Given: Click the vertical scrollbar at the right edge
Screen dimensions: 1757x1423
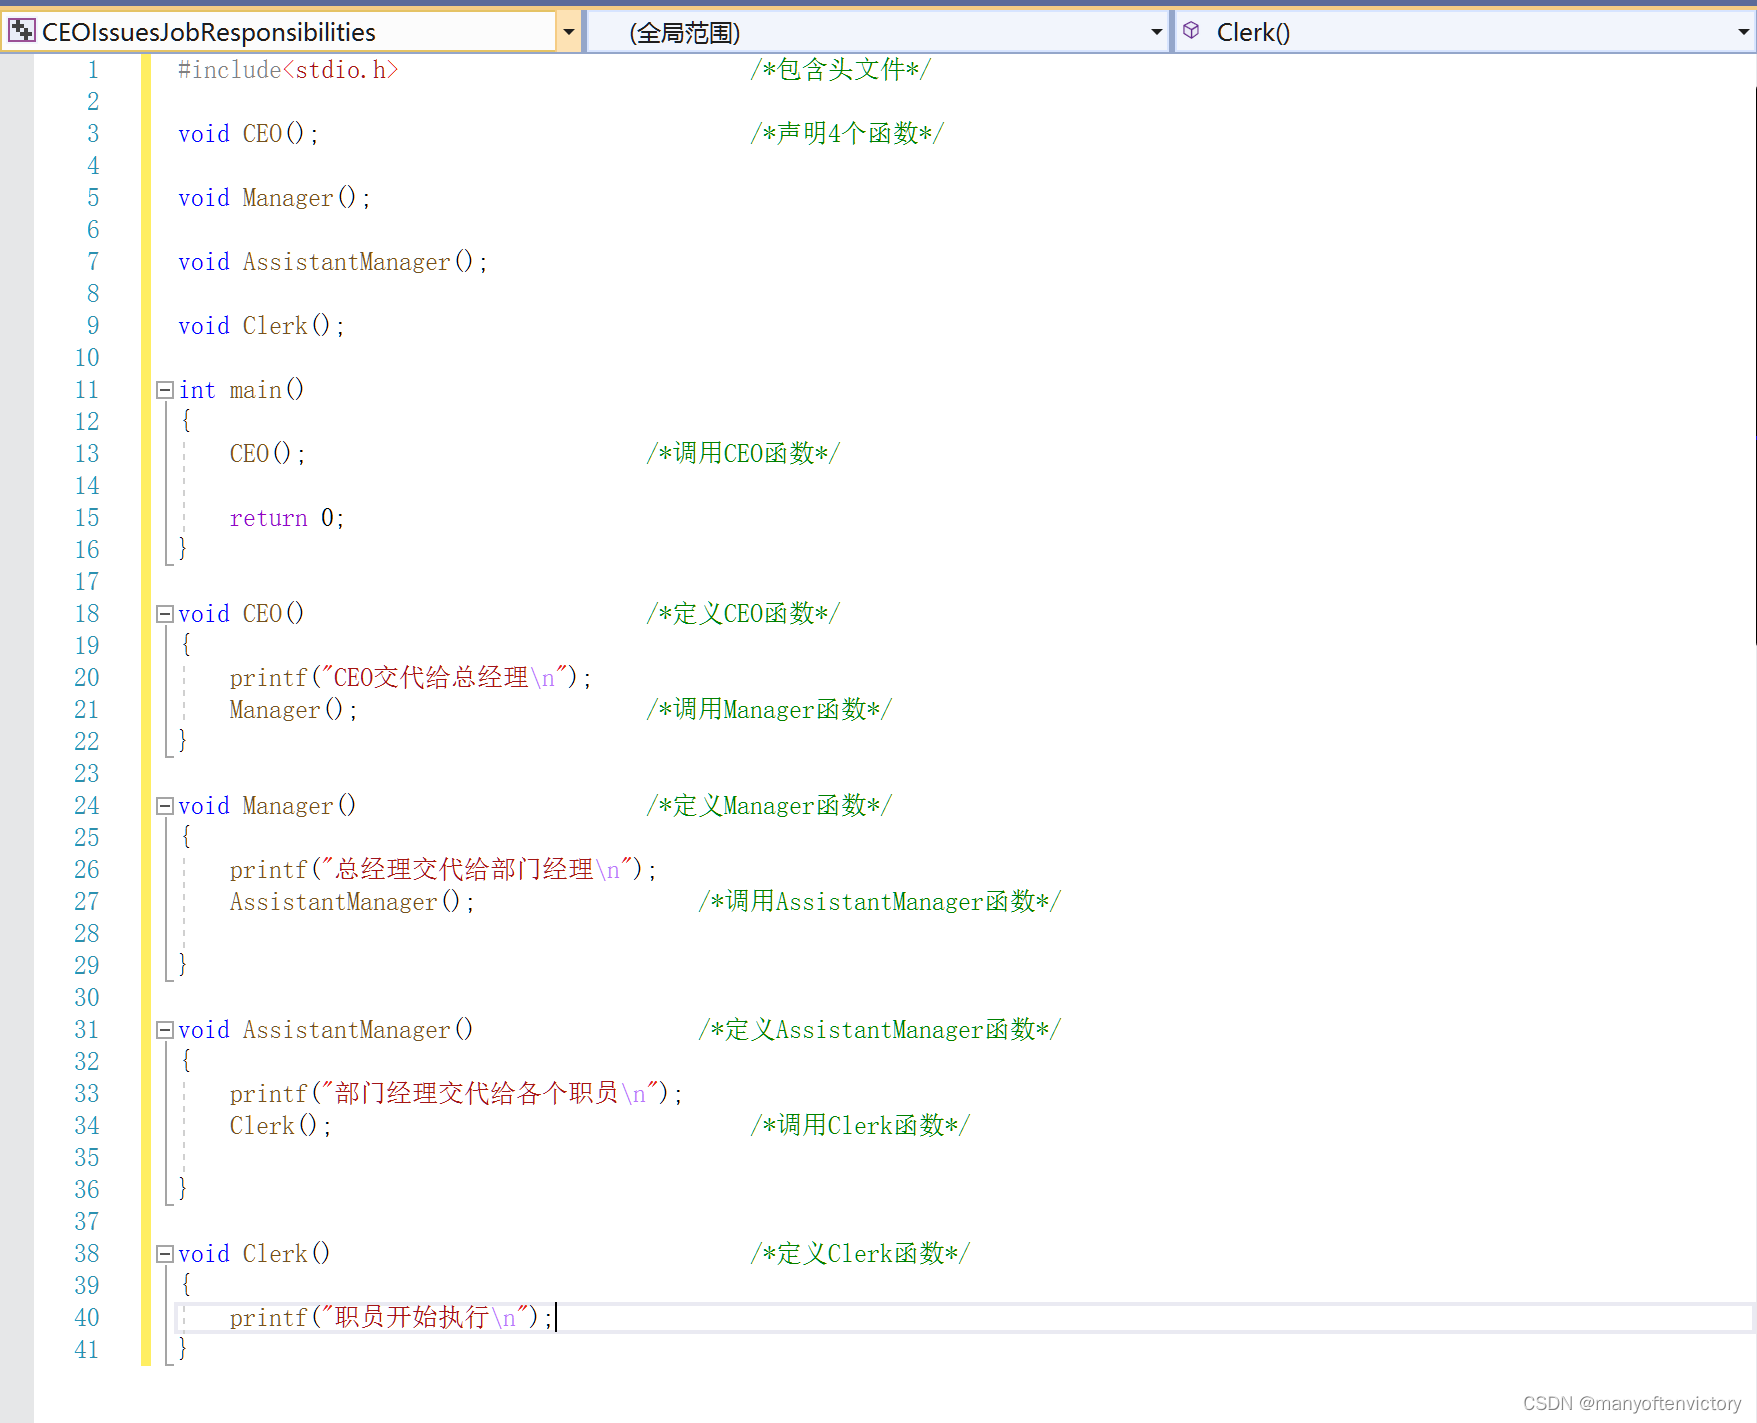Looking at the screenshot, I should (x=1754, y=365).
